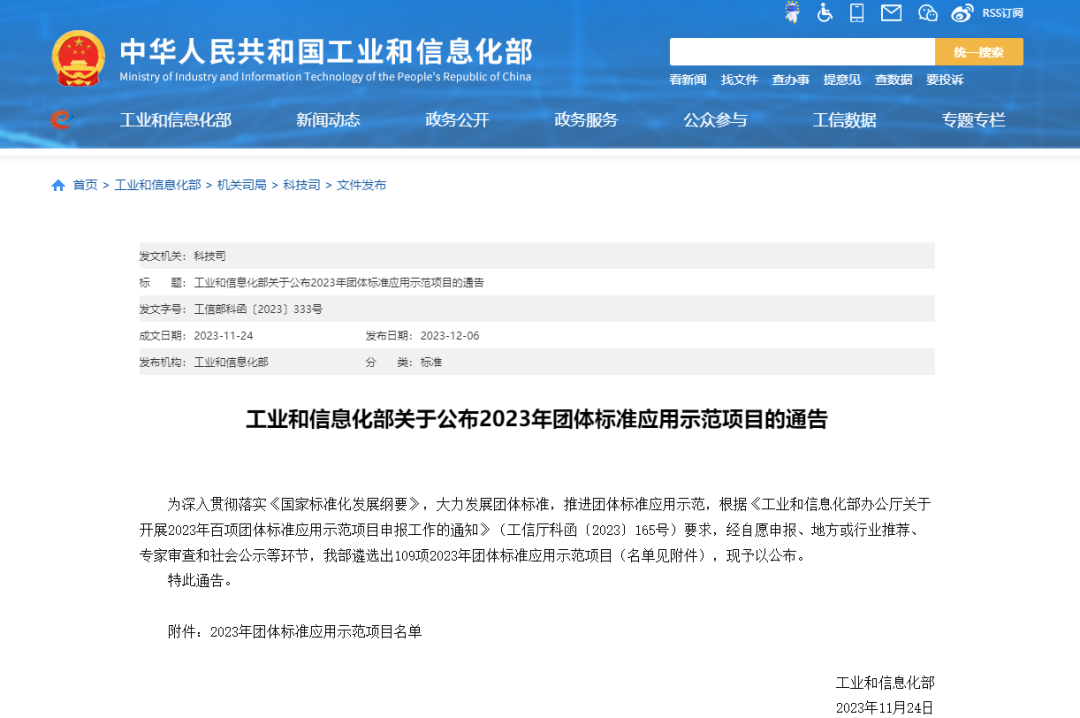Click inside the search input box
Viewport: 1080px width, 718px height.
tap(800, 50)
